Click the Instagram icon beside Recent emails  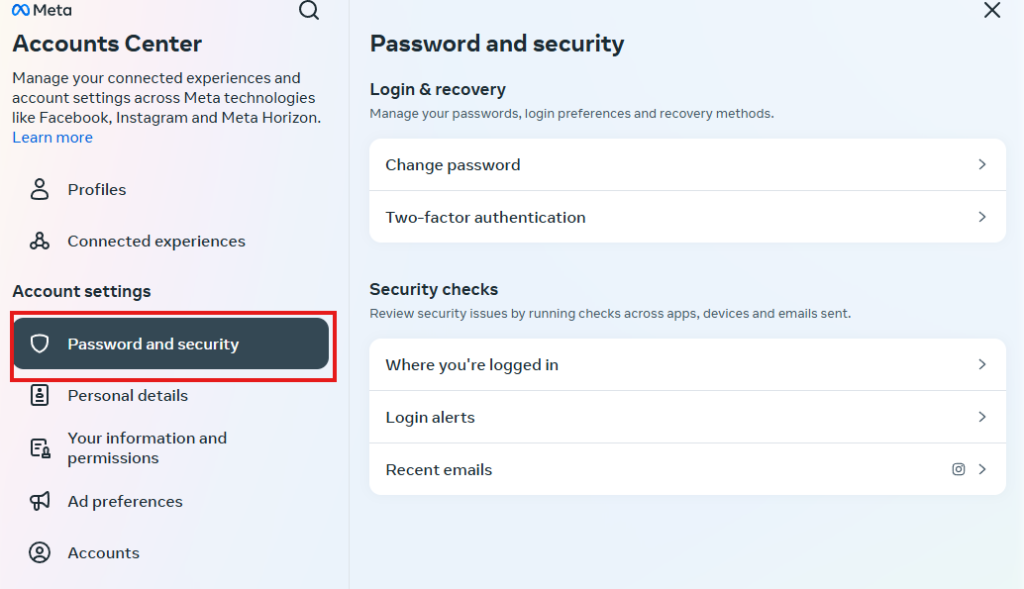pos(958,469)
